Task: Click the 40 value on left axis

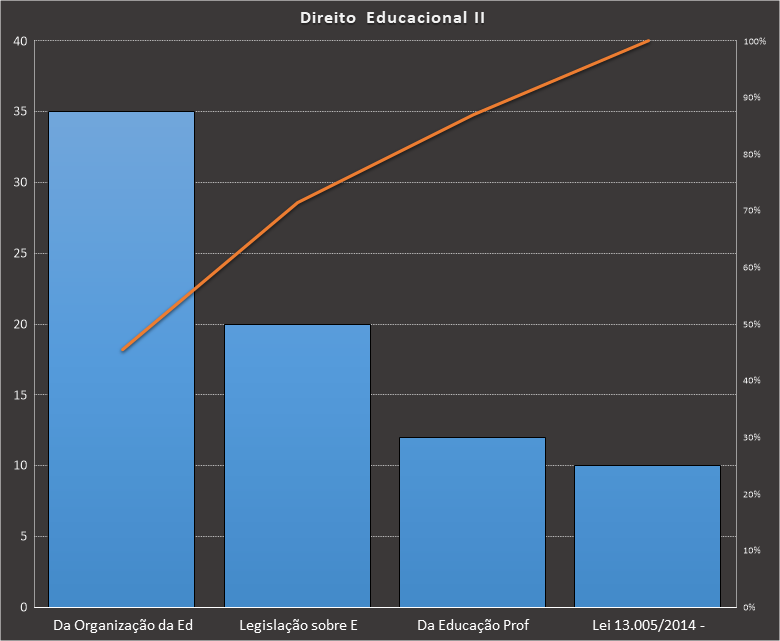Action: pyautogui.click(x=20, y=41)
